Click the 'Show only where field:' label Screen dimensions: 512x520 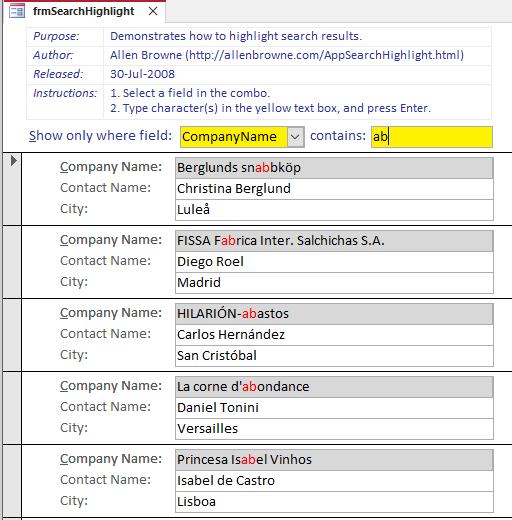click(x=100, y=136)
